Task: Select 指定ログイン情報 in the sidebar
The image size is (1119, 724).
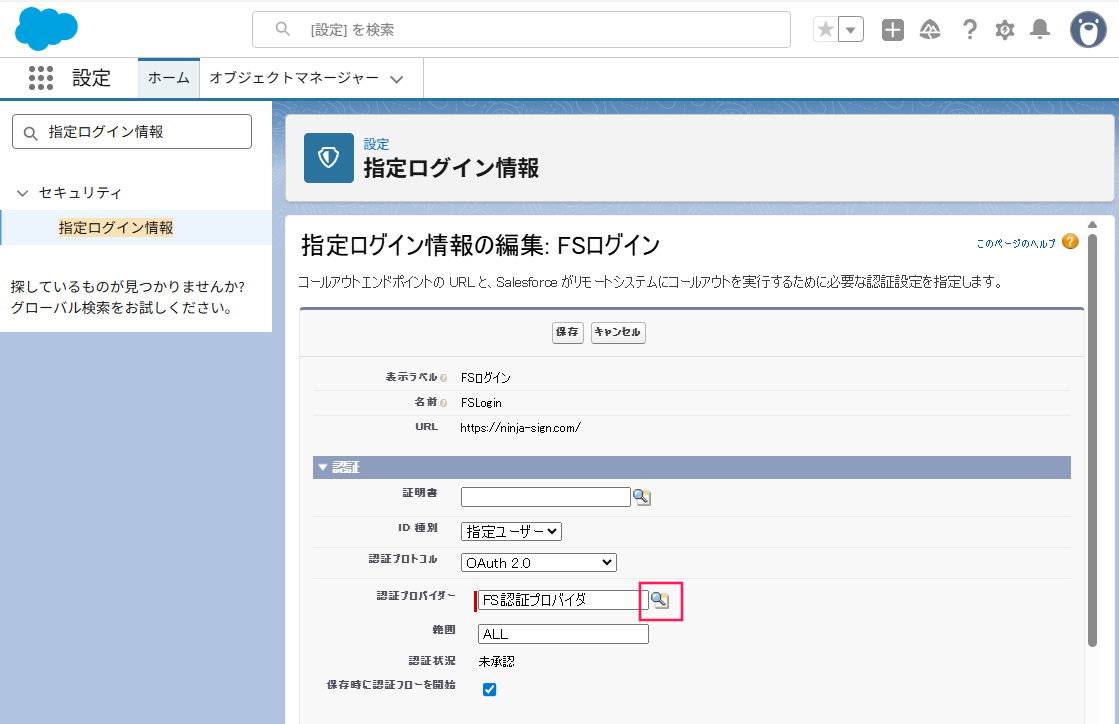Action: pyautogui.click(x=116, y=228)
